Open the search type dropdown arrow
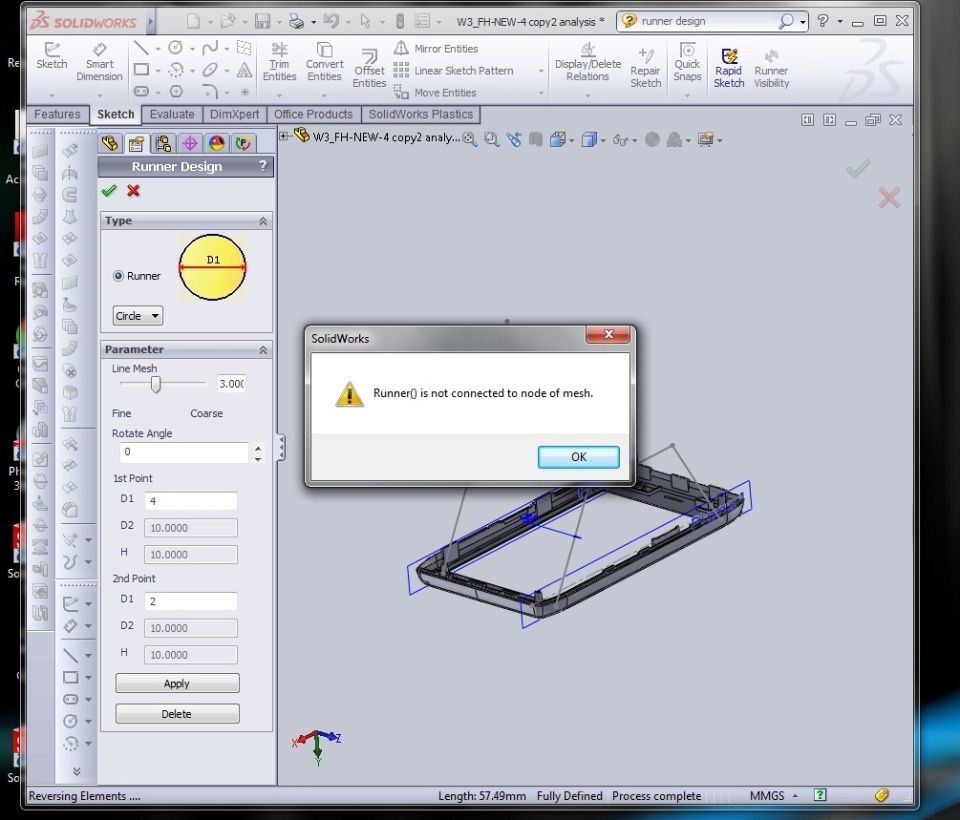 [802, 22]
